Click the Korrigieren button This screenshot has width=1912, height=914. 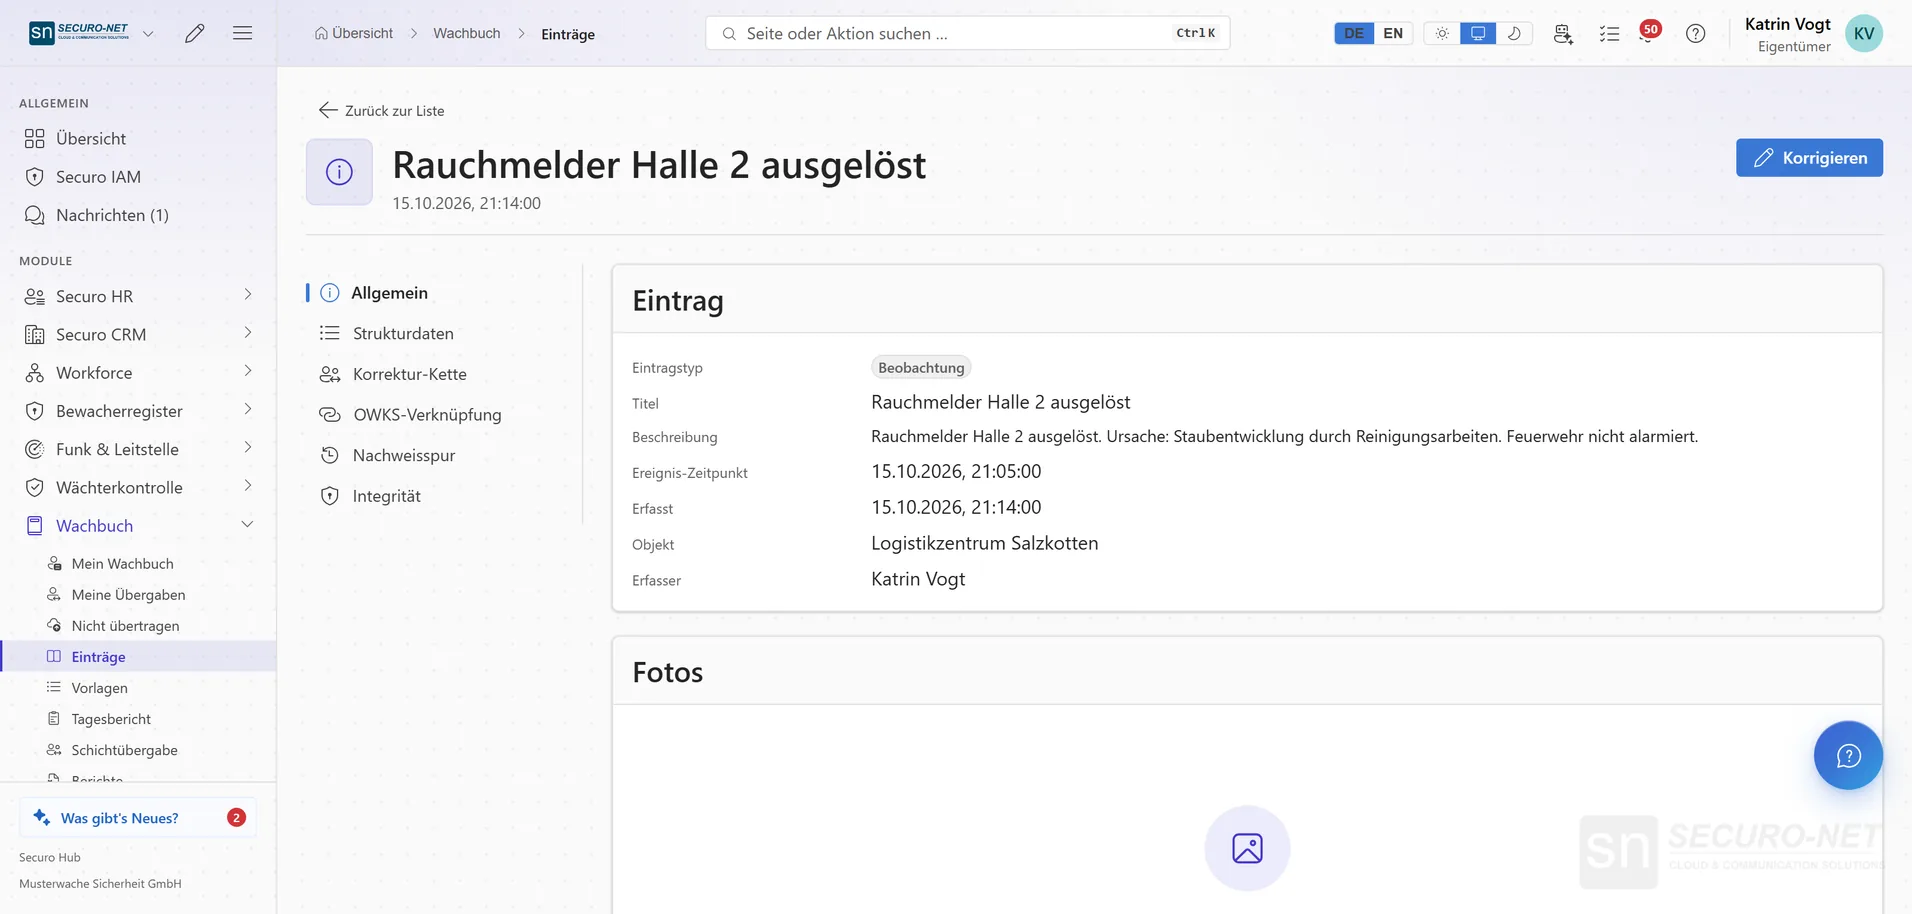[1809, 158]
